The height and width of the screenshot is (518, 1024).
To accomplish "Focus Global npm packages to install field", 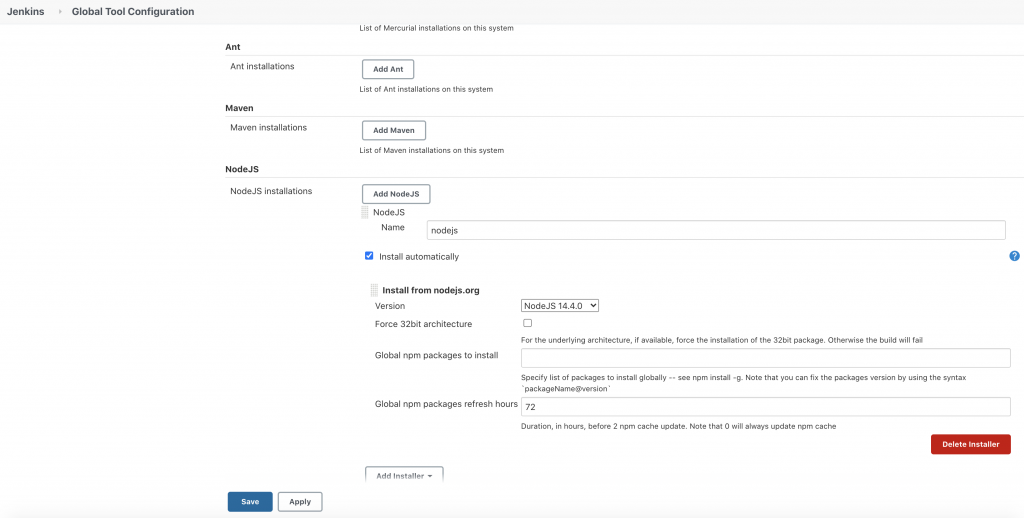I will pyautogui.click(x=765, y=358).
